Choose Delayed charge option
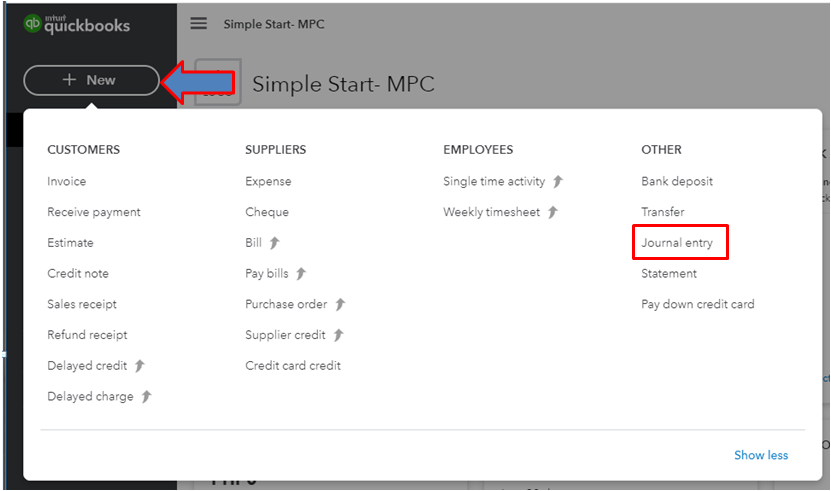The image size is (831, 491). pos(90,397)
